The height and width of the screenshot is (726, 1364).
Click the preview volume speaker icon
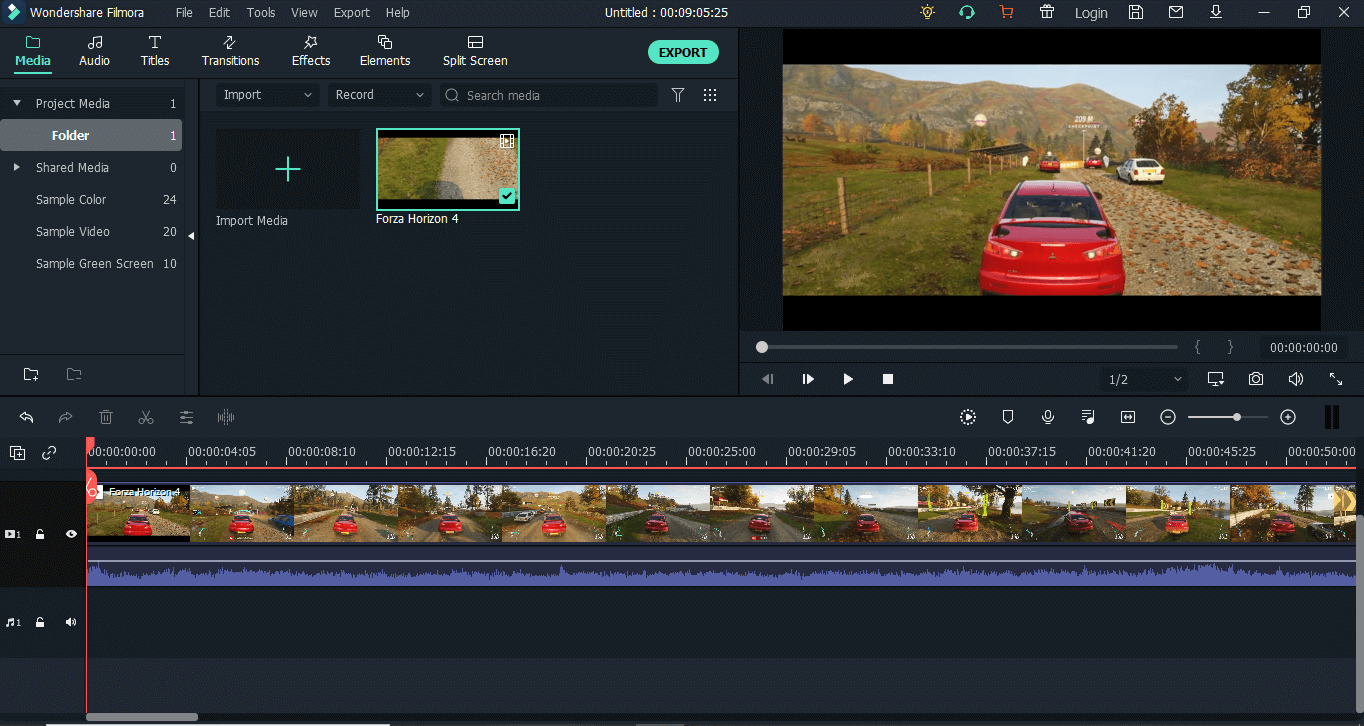(x=1296, y=379)
